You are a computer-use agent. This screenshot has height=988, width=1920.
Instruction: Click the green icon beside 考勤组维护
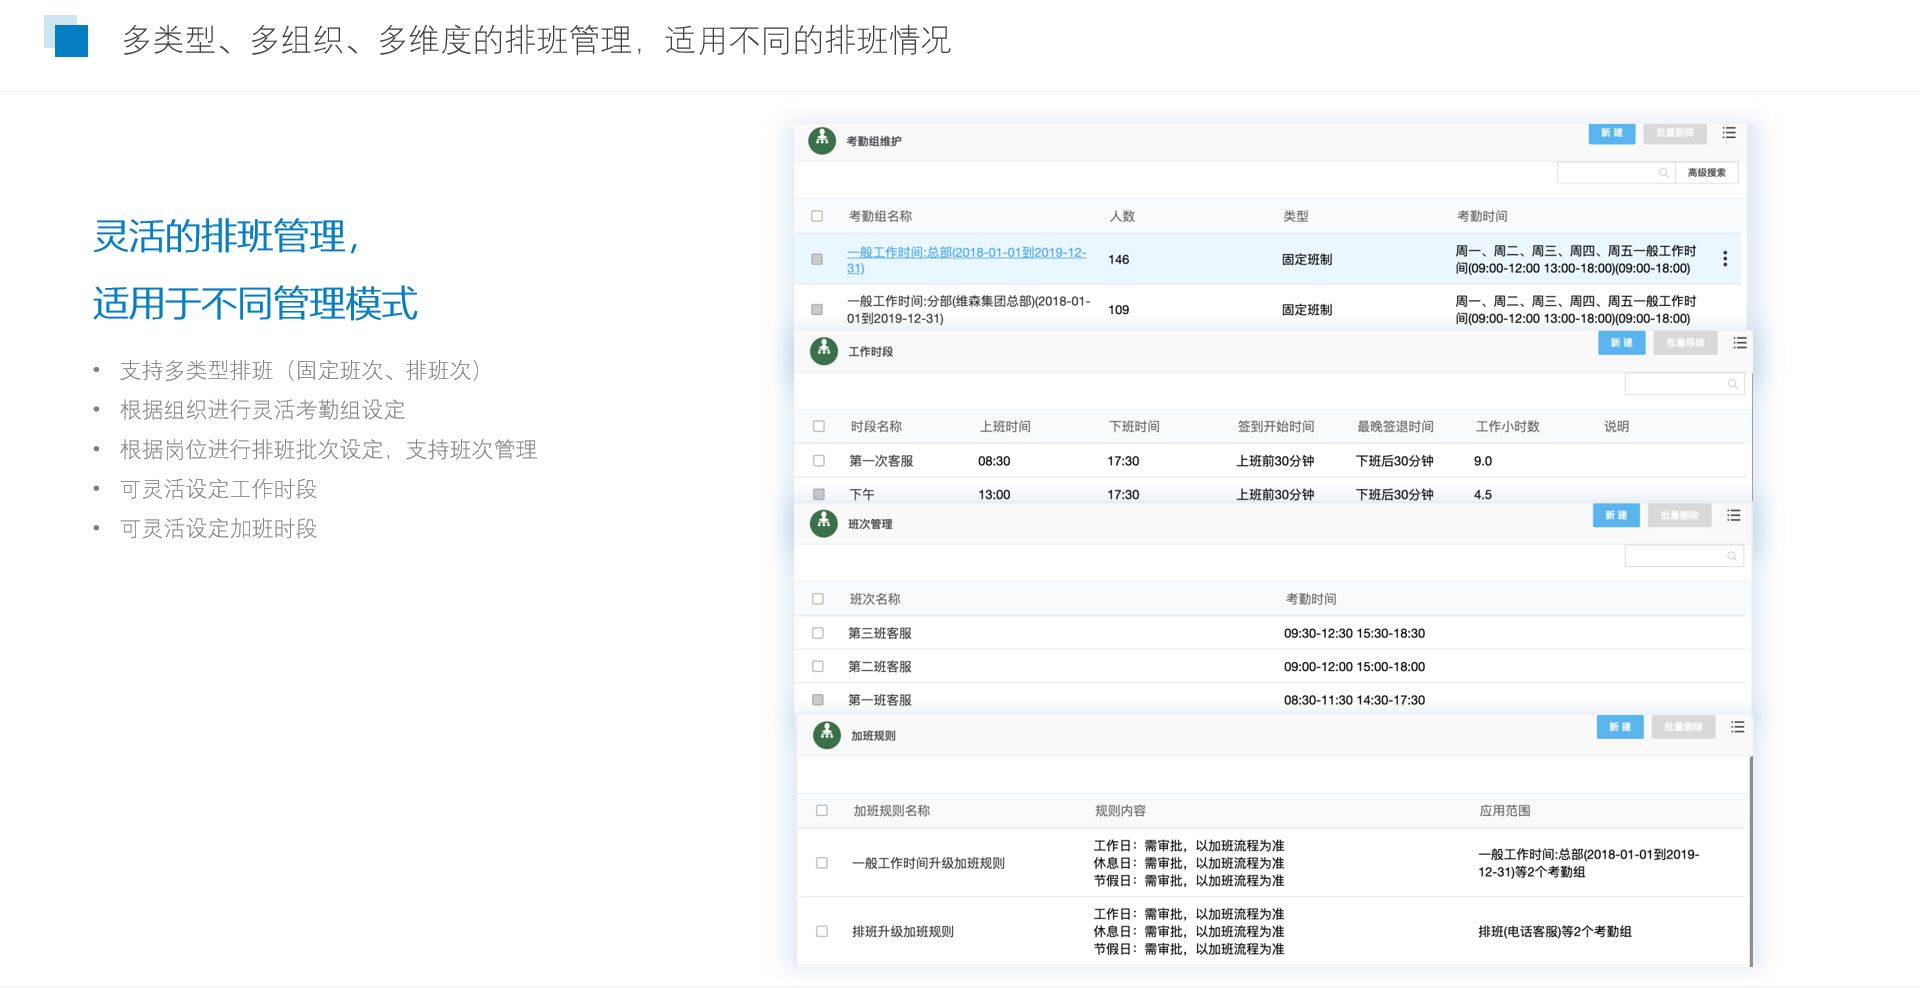(x=822, y=140)
